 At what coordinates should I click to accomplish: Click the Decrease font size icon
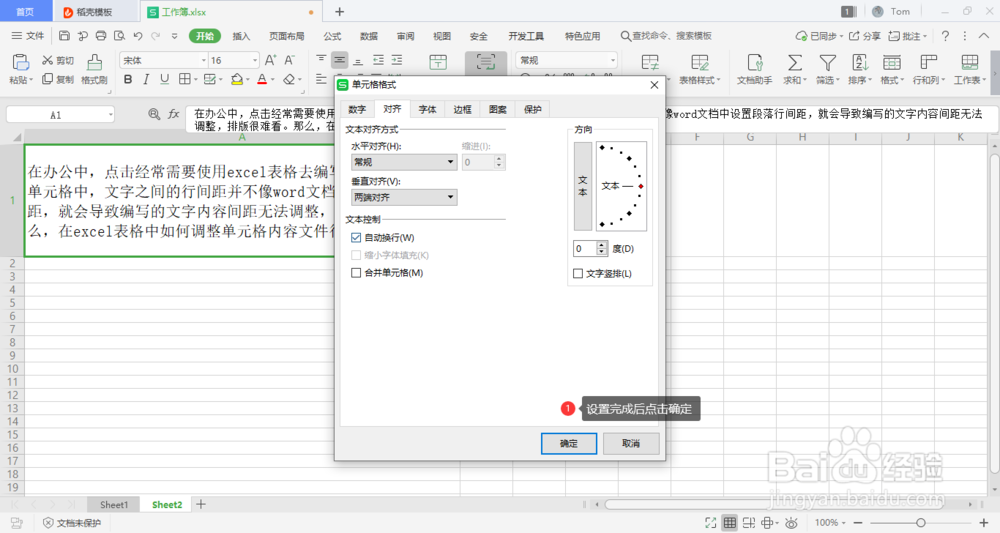tap(290, 60)
